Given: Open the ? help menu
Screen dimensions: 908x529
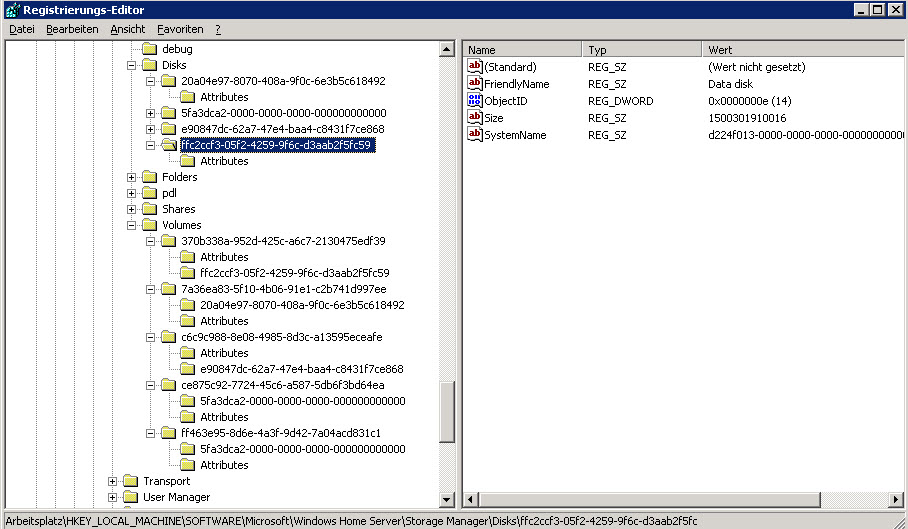Looking at the screenshot, I should pos(218,29).
